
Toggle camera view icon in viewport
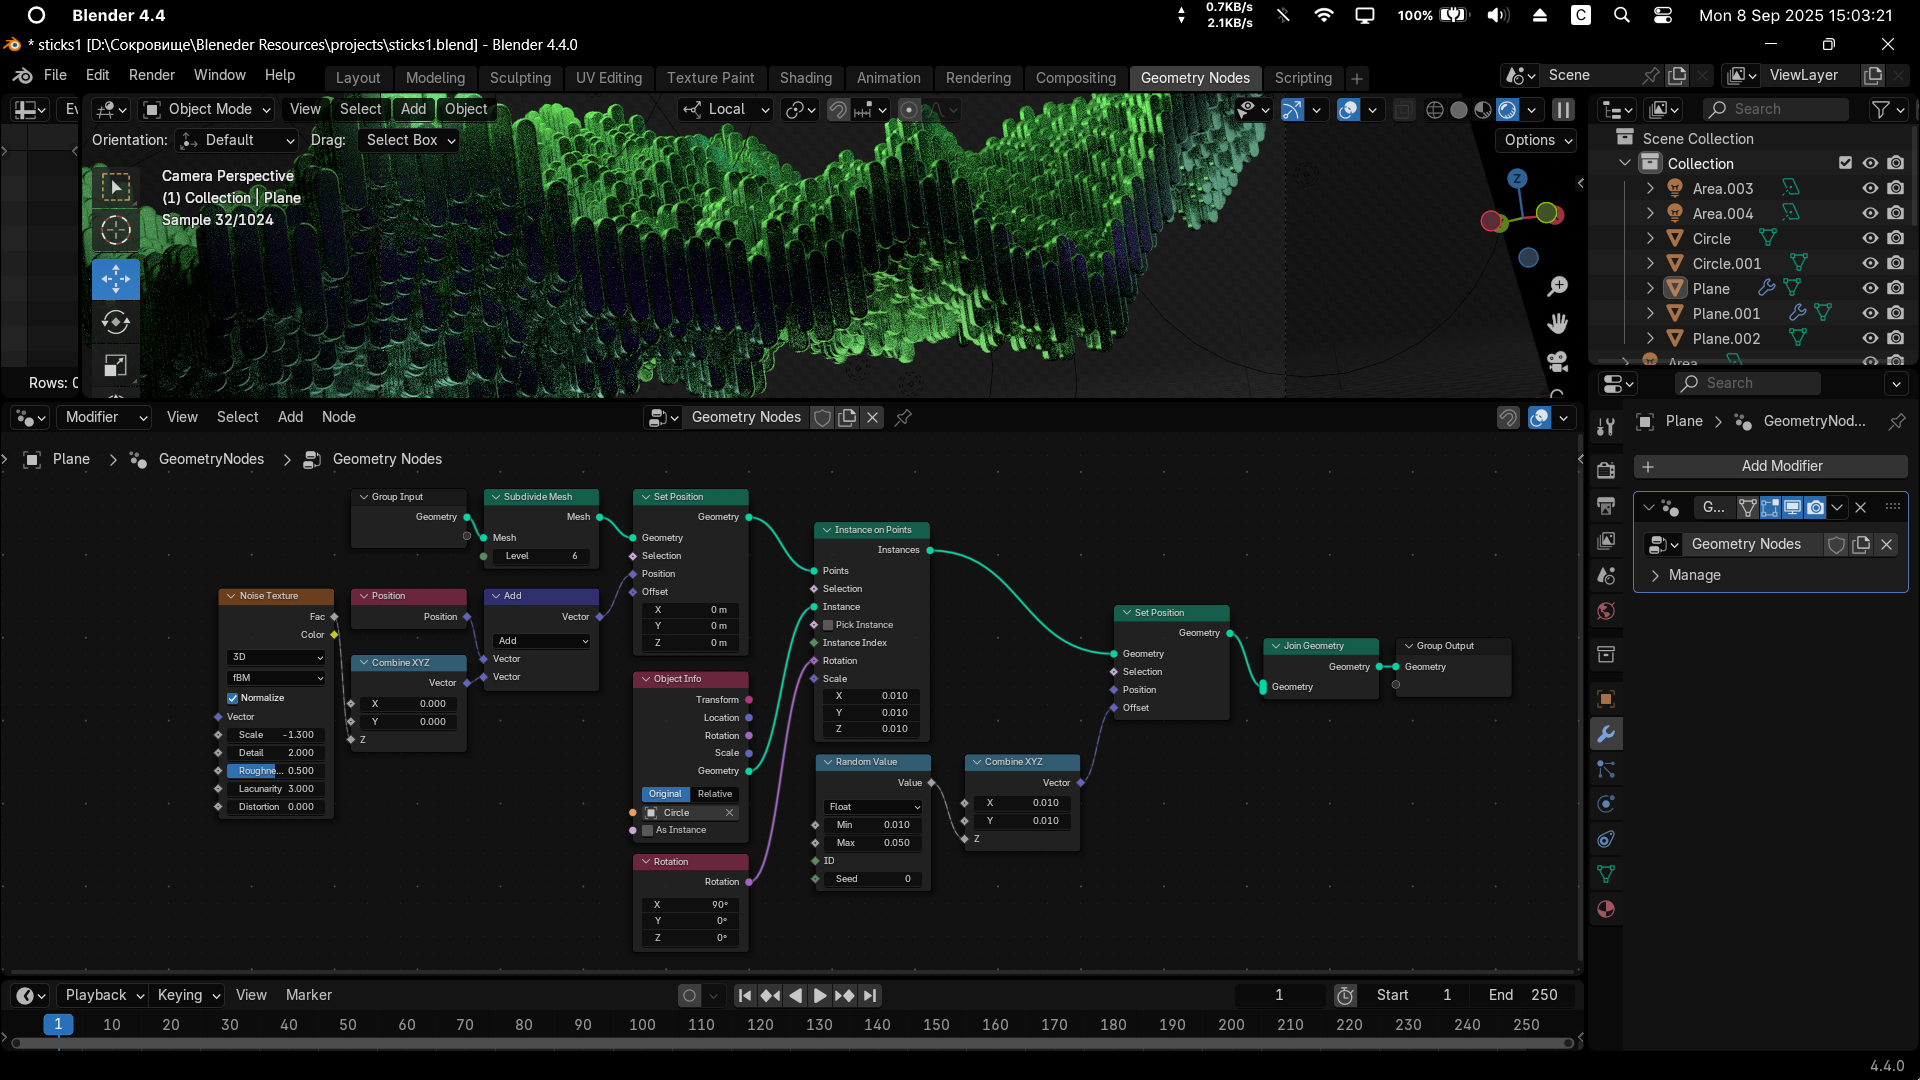coord(1557,361)
